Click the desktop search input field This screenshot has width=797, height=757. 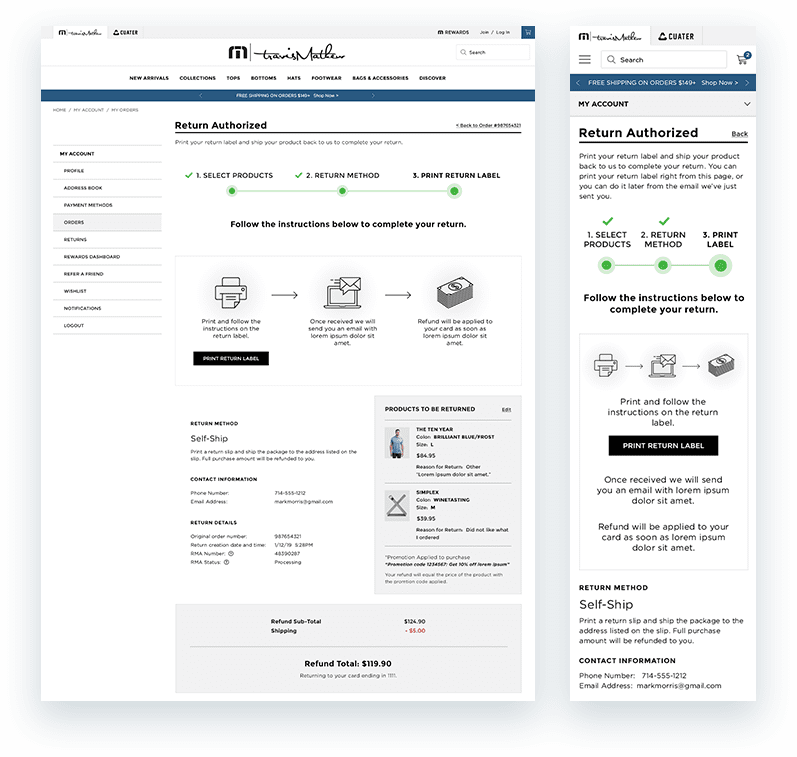click(x=496, y=53)
